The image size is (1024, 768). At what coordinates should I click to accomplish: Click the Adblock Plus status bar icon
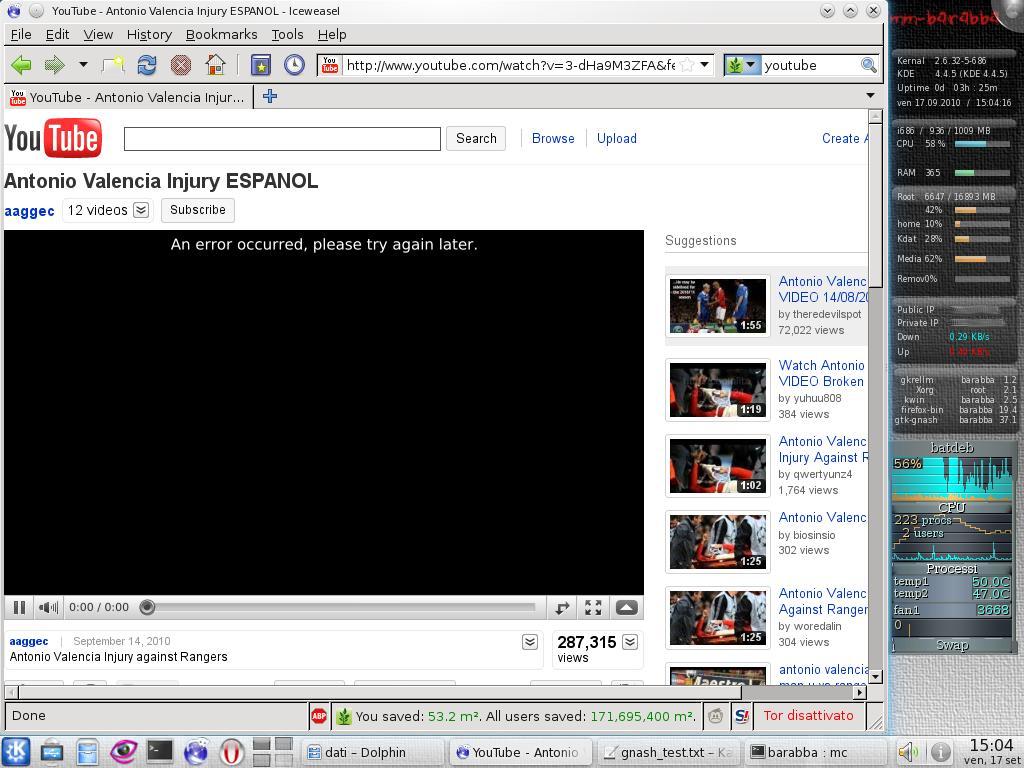point(319,716)
